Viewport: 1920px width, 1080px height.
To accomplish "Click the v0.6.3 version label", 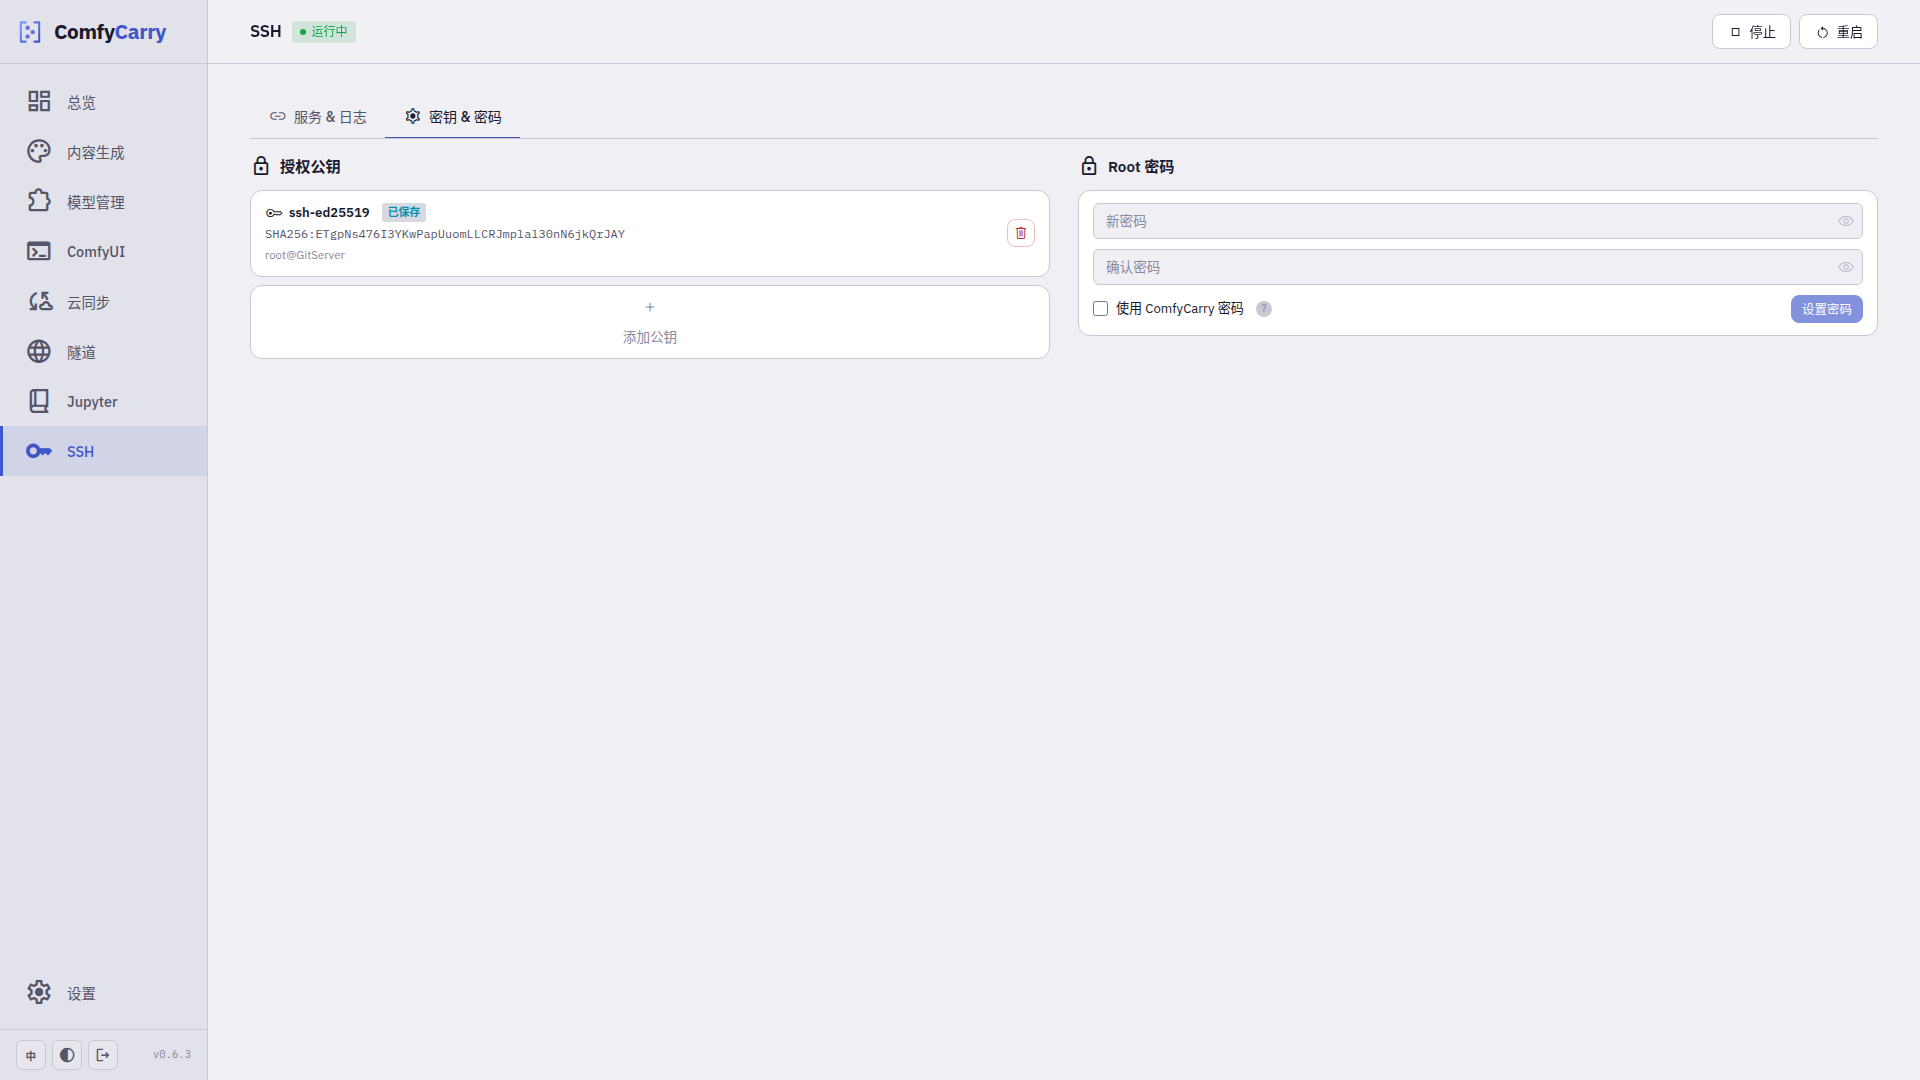I will (x=172, y=1055).
